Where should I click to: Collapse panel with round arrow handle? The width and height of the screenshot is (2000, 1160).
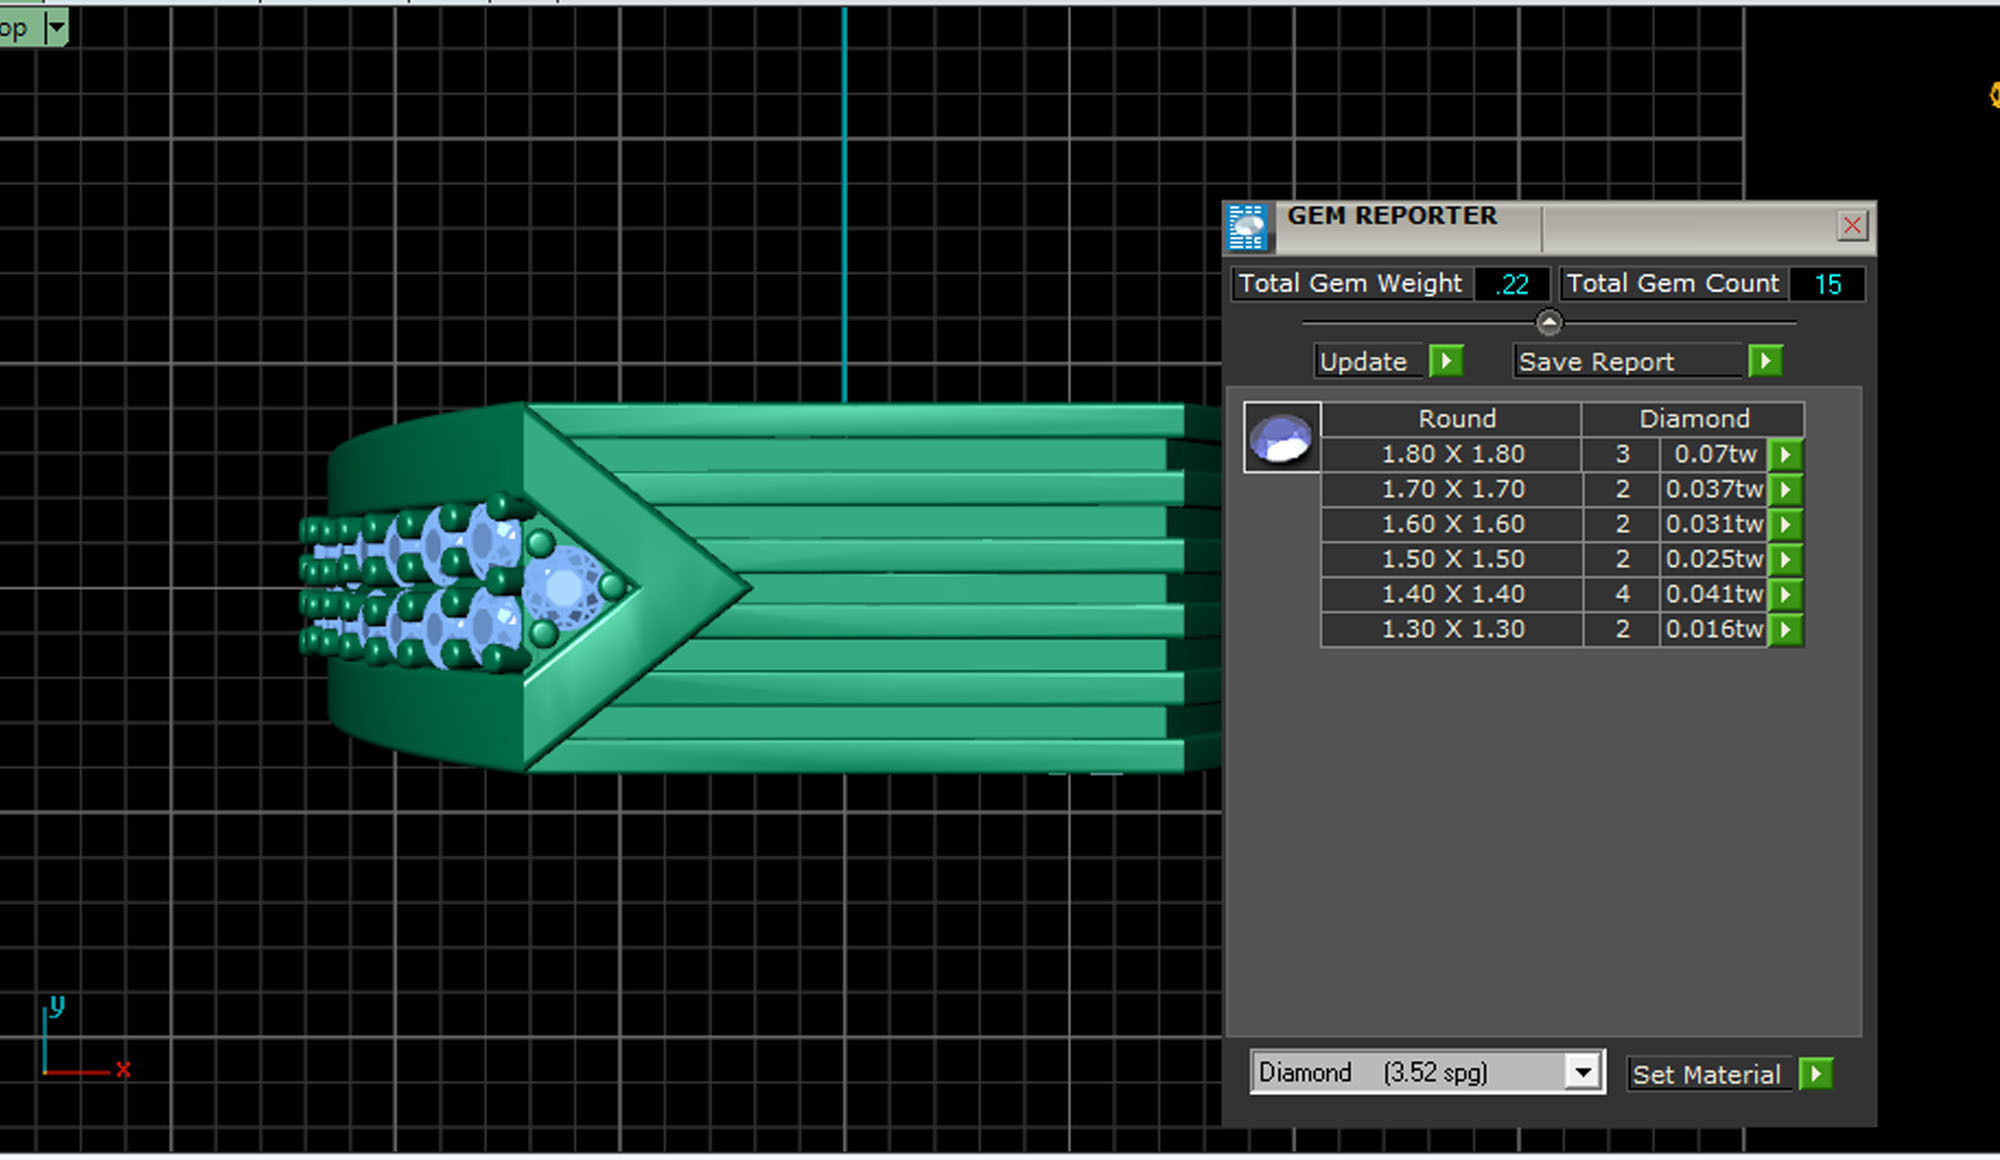click(x=1548, y=322)
